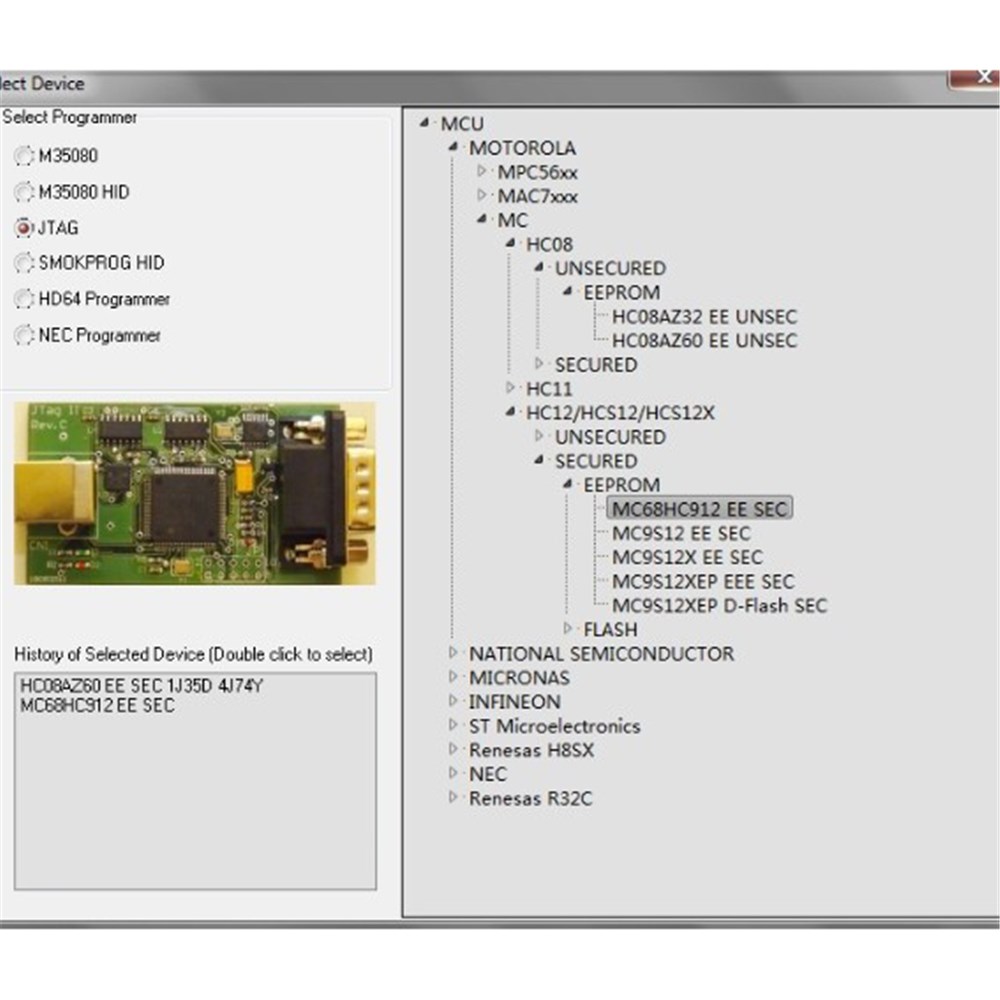
Task: Expand the MPC56xx tree node
Action: 482,172
